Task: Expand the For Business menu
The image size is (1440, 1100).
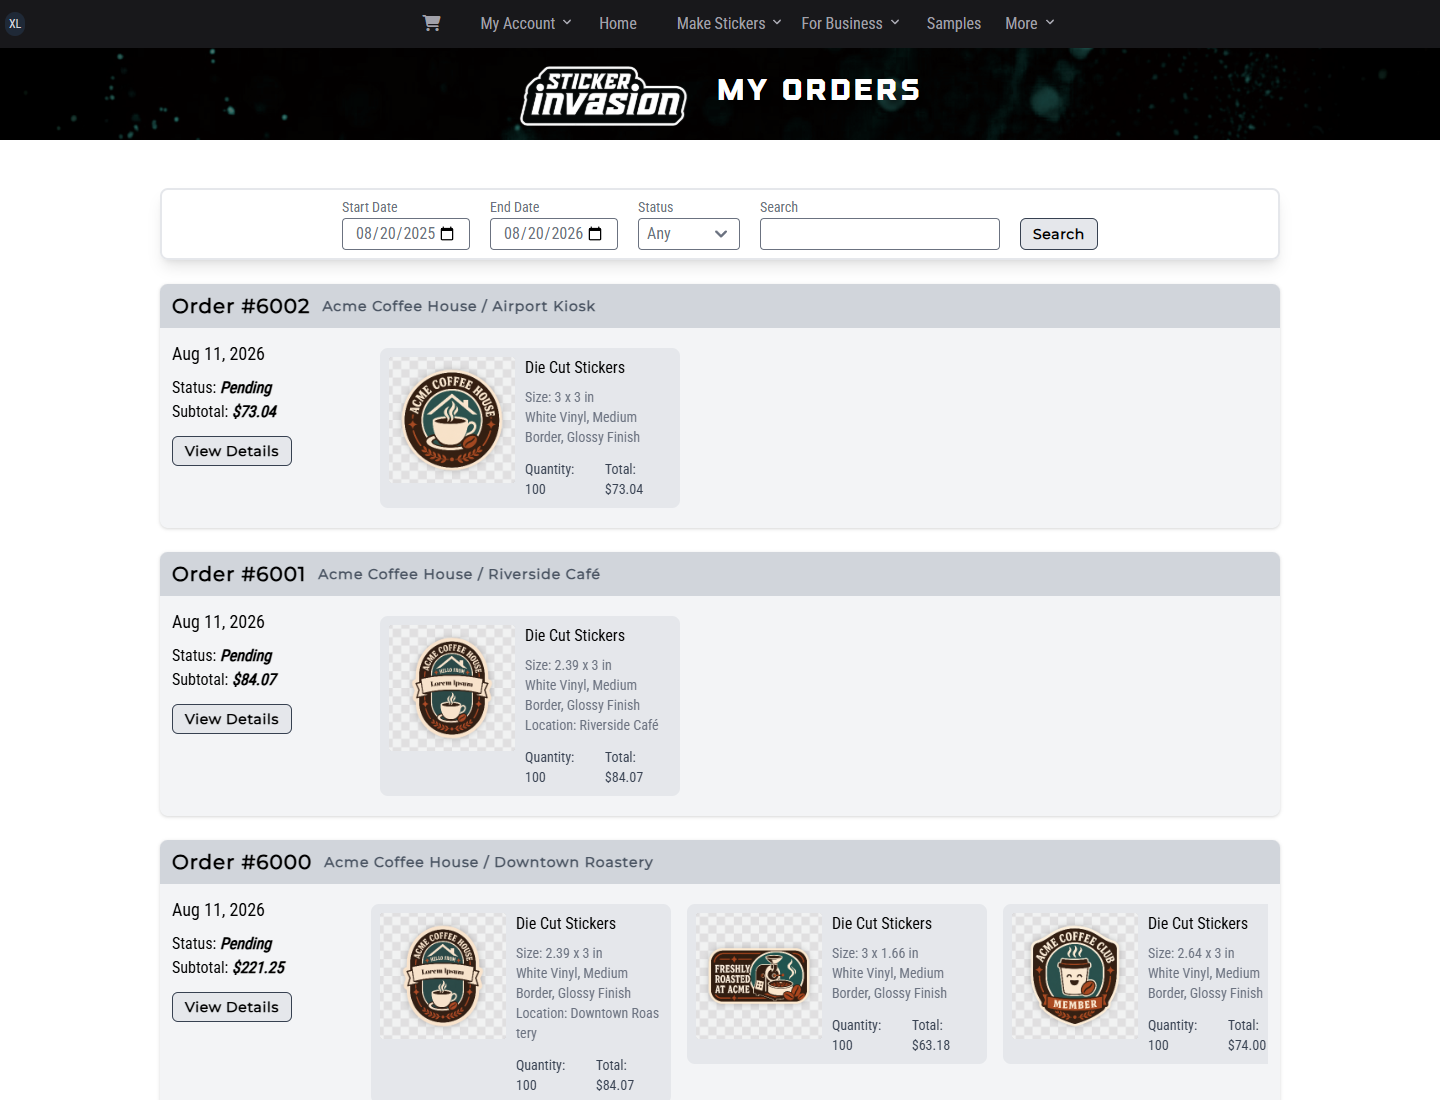Action: 850,23
